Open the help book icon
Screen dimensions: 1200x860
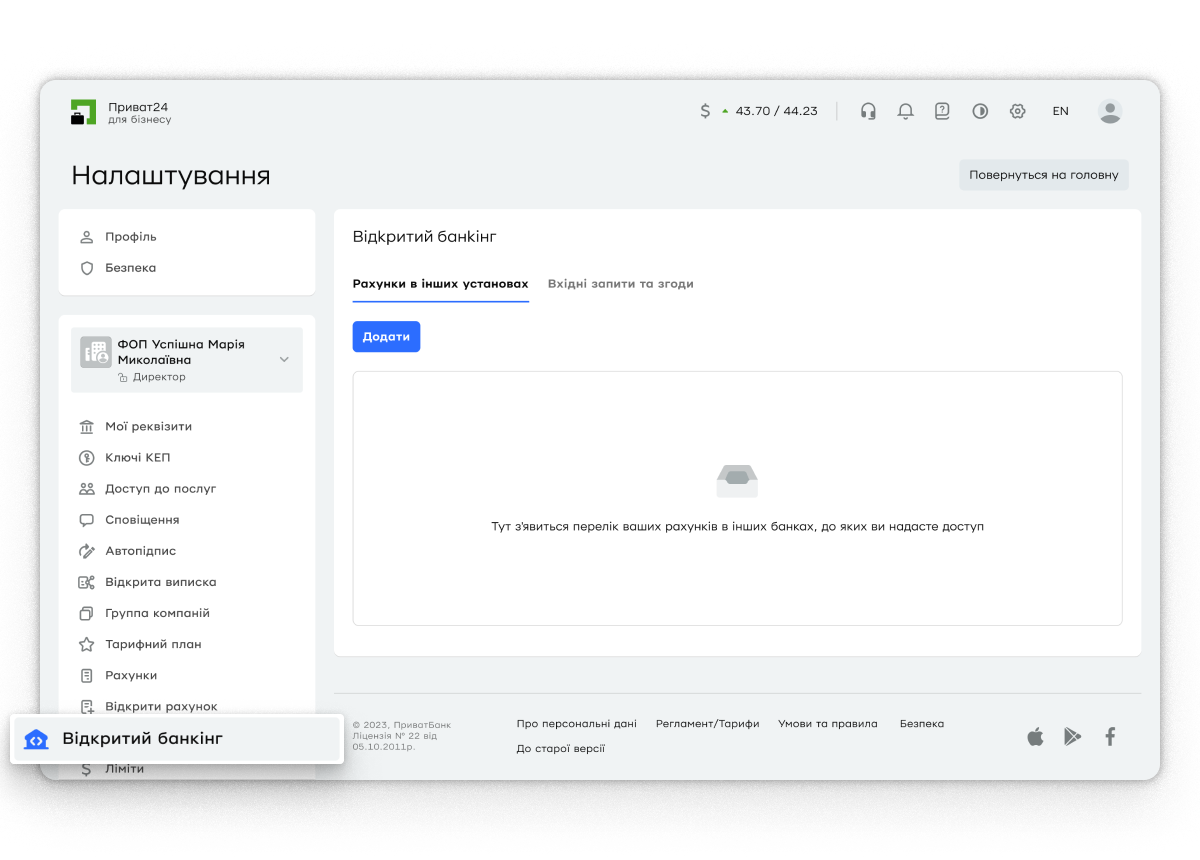click(942, 111)
